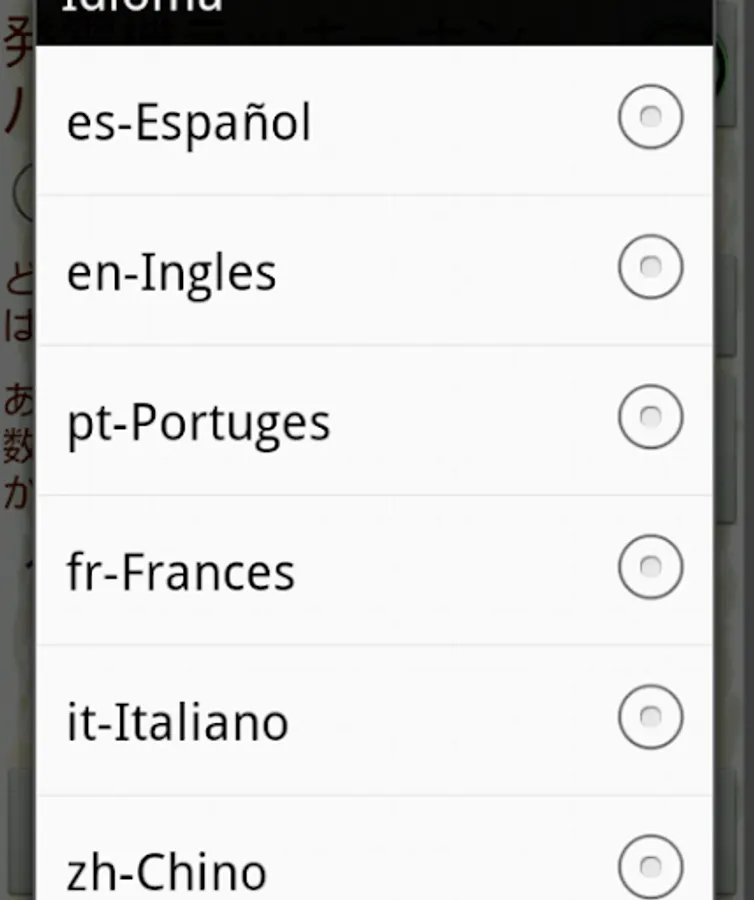Select the en-Ingles radio button

click(650, 266)
